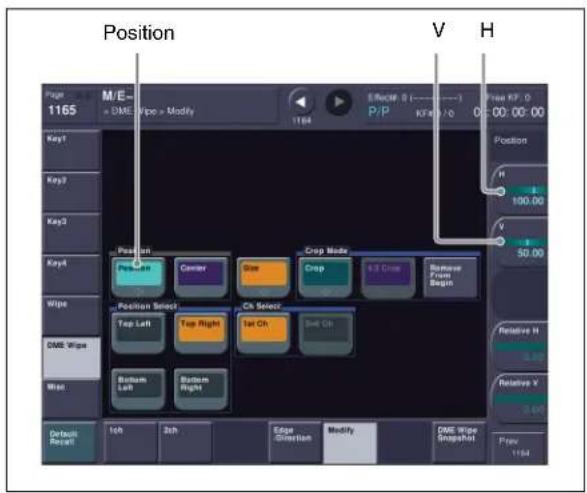This screenshot has width=587, height=493.
Task: Select Top Right position
Action: coord(201,333)
